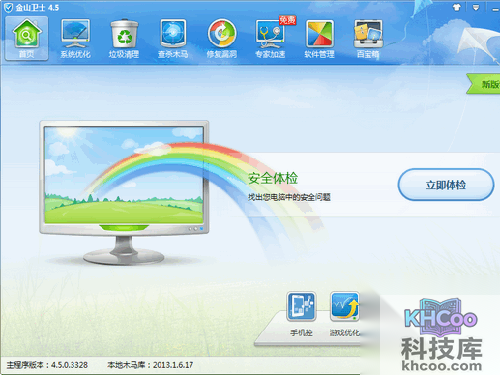Open 查杀木马 trojan scan
The height and width of the screenshot is (375, 500).
click(x=173, y=38)
